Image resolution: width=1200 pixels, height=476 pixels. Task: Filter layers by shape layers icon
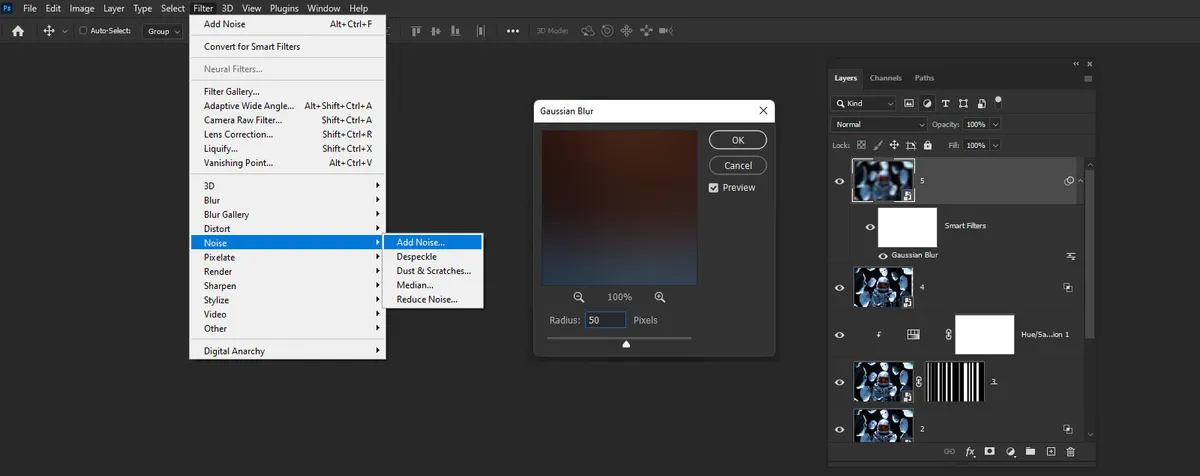963,103
